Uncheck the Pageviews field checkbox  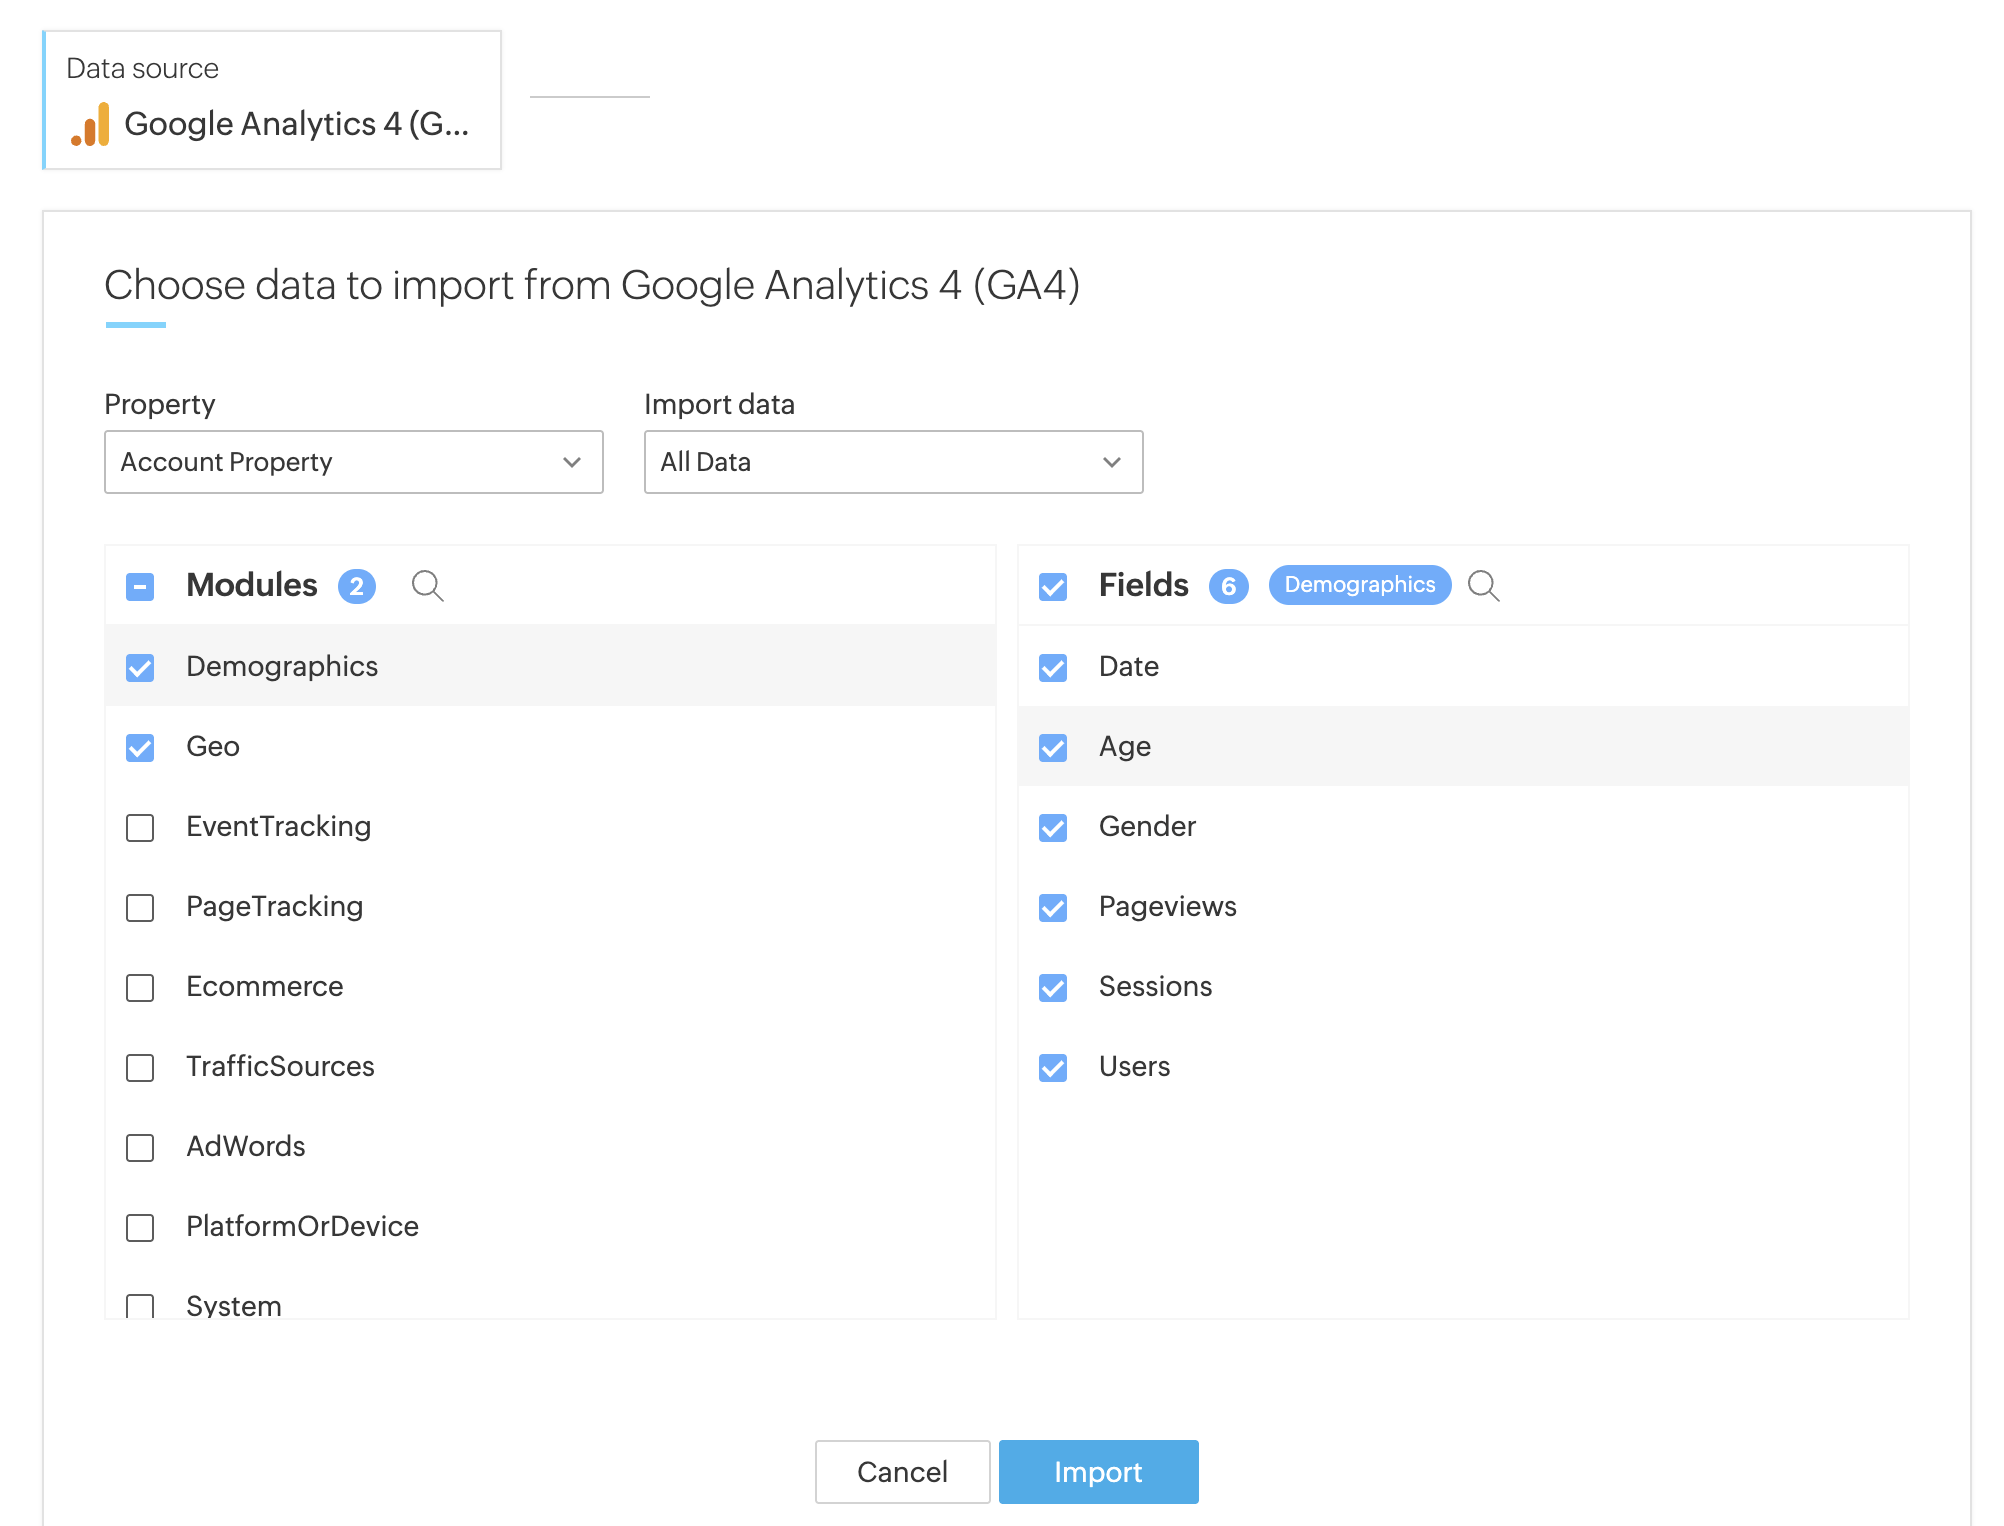1053,908
